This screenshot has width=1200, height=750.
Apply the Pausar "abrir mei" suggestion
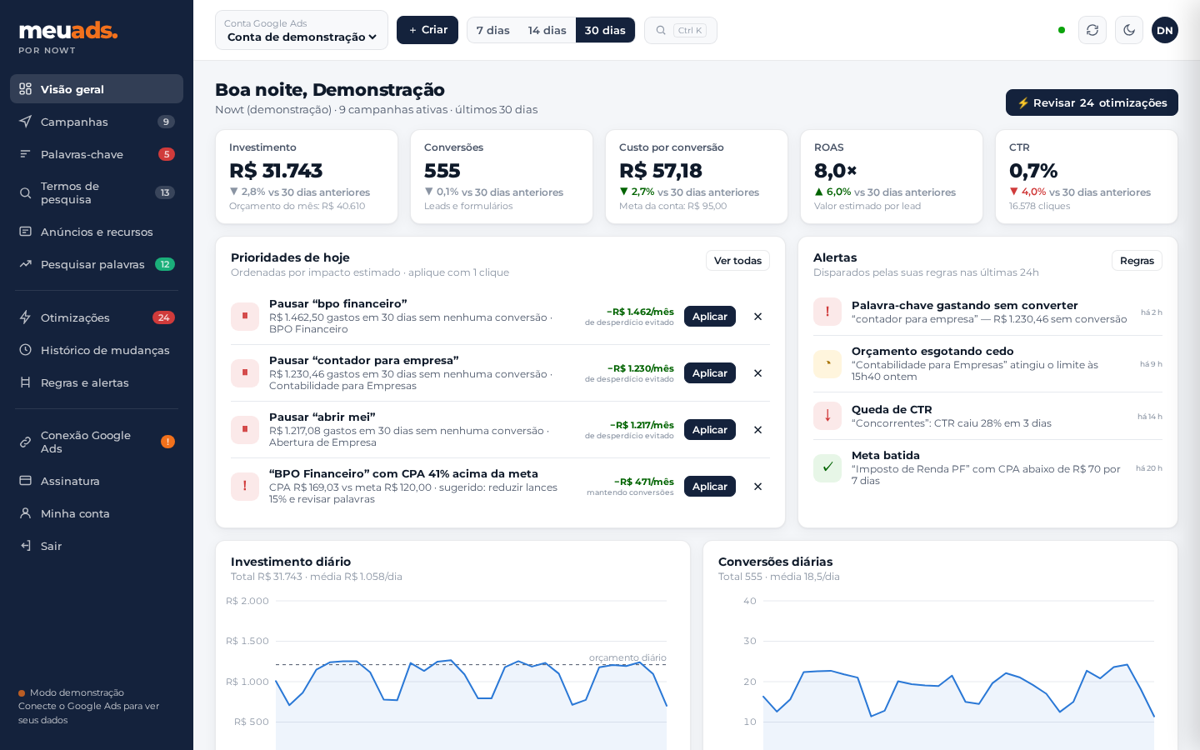coord(710,430)
